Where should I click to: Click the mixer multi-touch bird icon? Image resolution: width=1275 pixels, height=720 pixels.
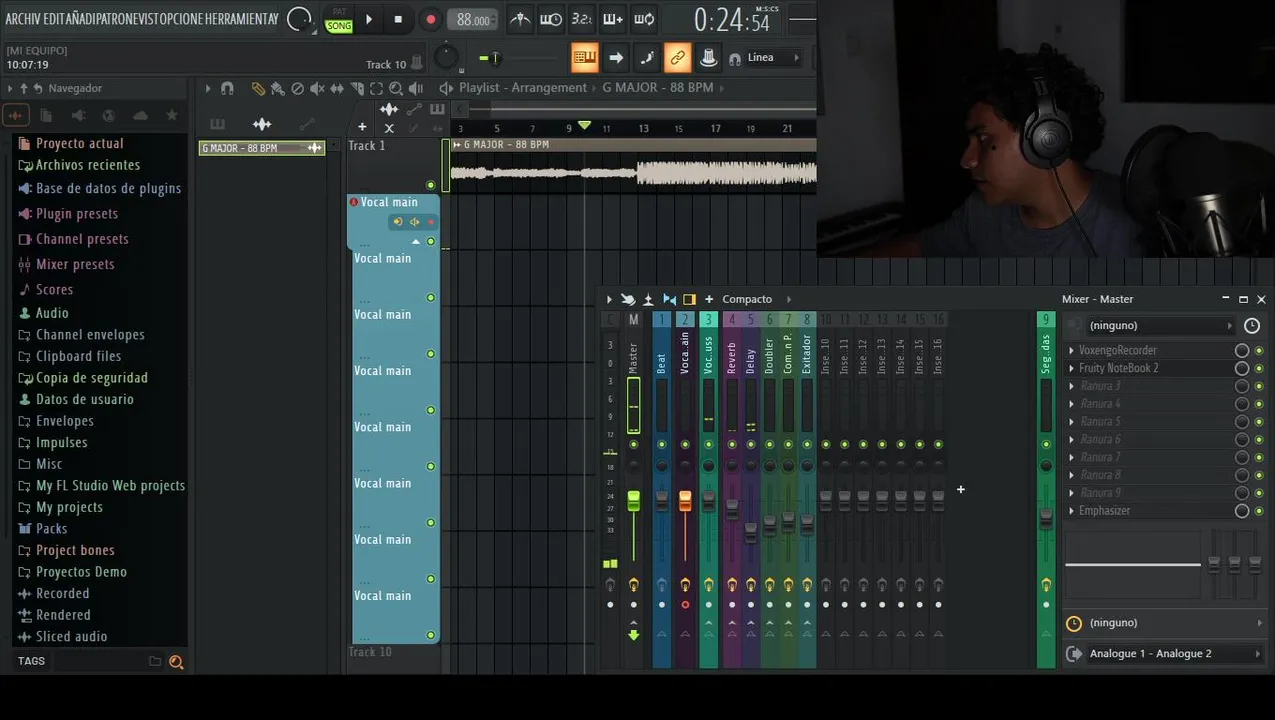pyautogui.click(x=628, y=299)
